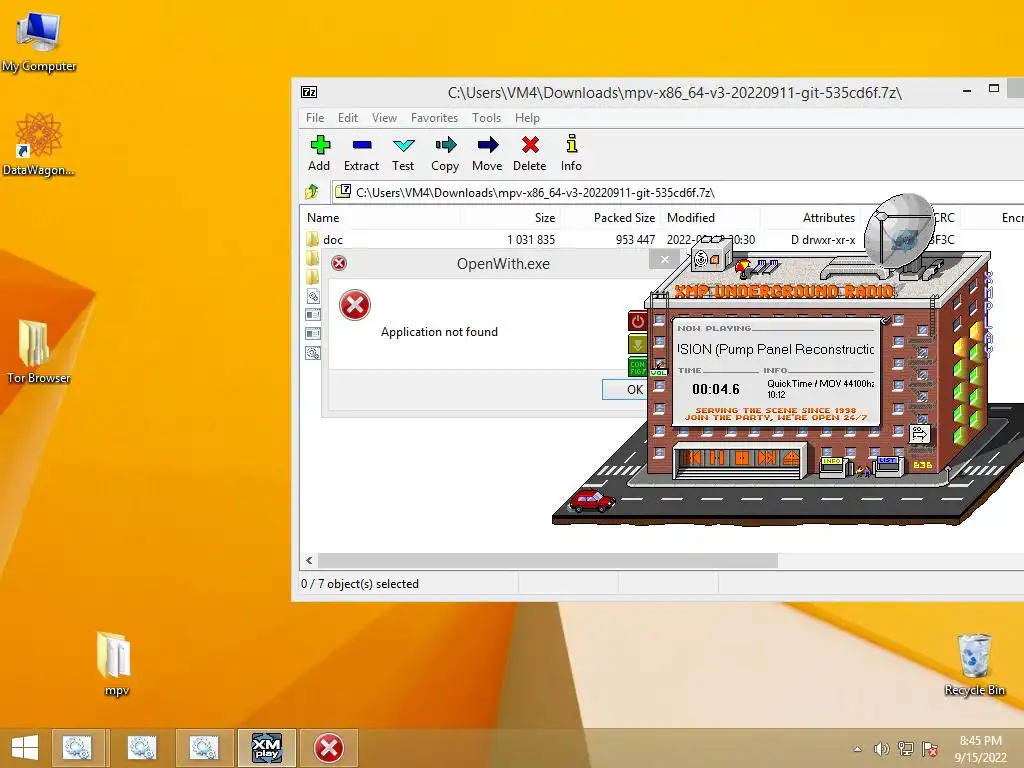This screenshot has height=768, width=1024.
Task: Open the Favorites menu in 7-Zip
Action: [x=434, y=118]
